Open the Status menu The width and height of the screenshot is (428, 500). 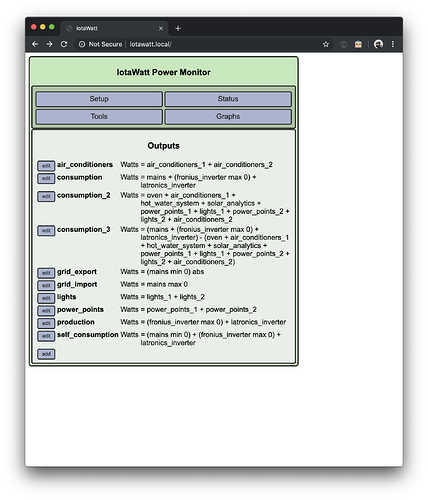pyautogui.click(x=228, y=99)
